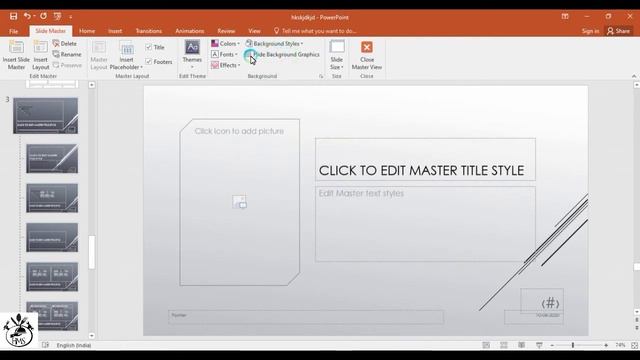640x360 pixels.
Task: Select the third layout thumbnail below the master
Action: (52, 238)
